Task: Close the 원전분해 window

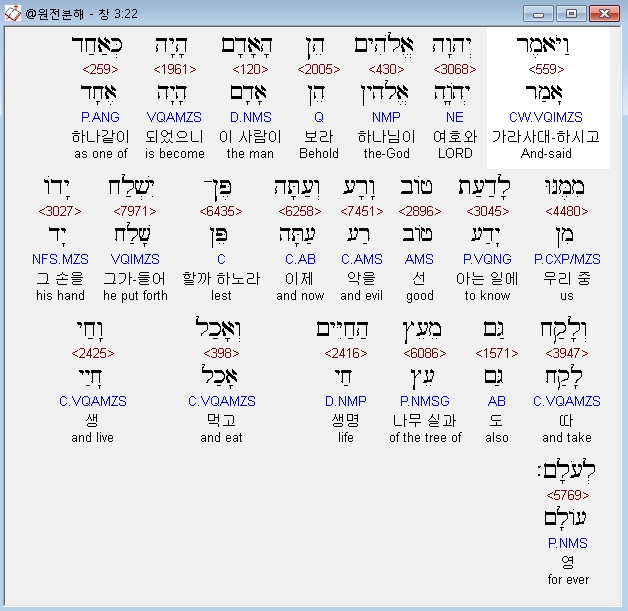Action: [x=604, y=14]
